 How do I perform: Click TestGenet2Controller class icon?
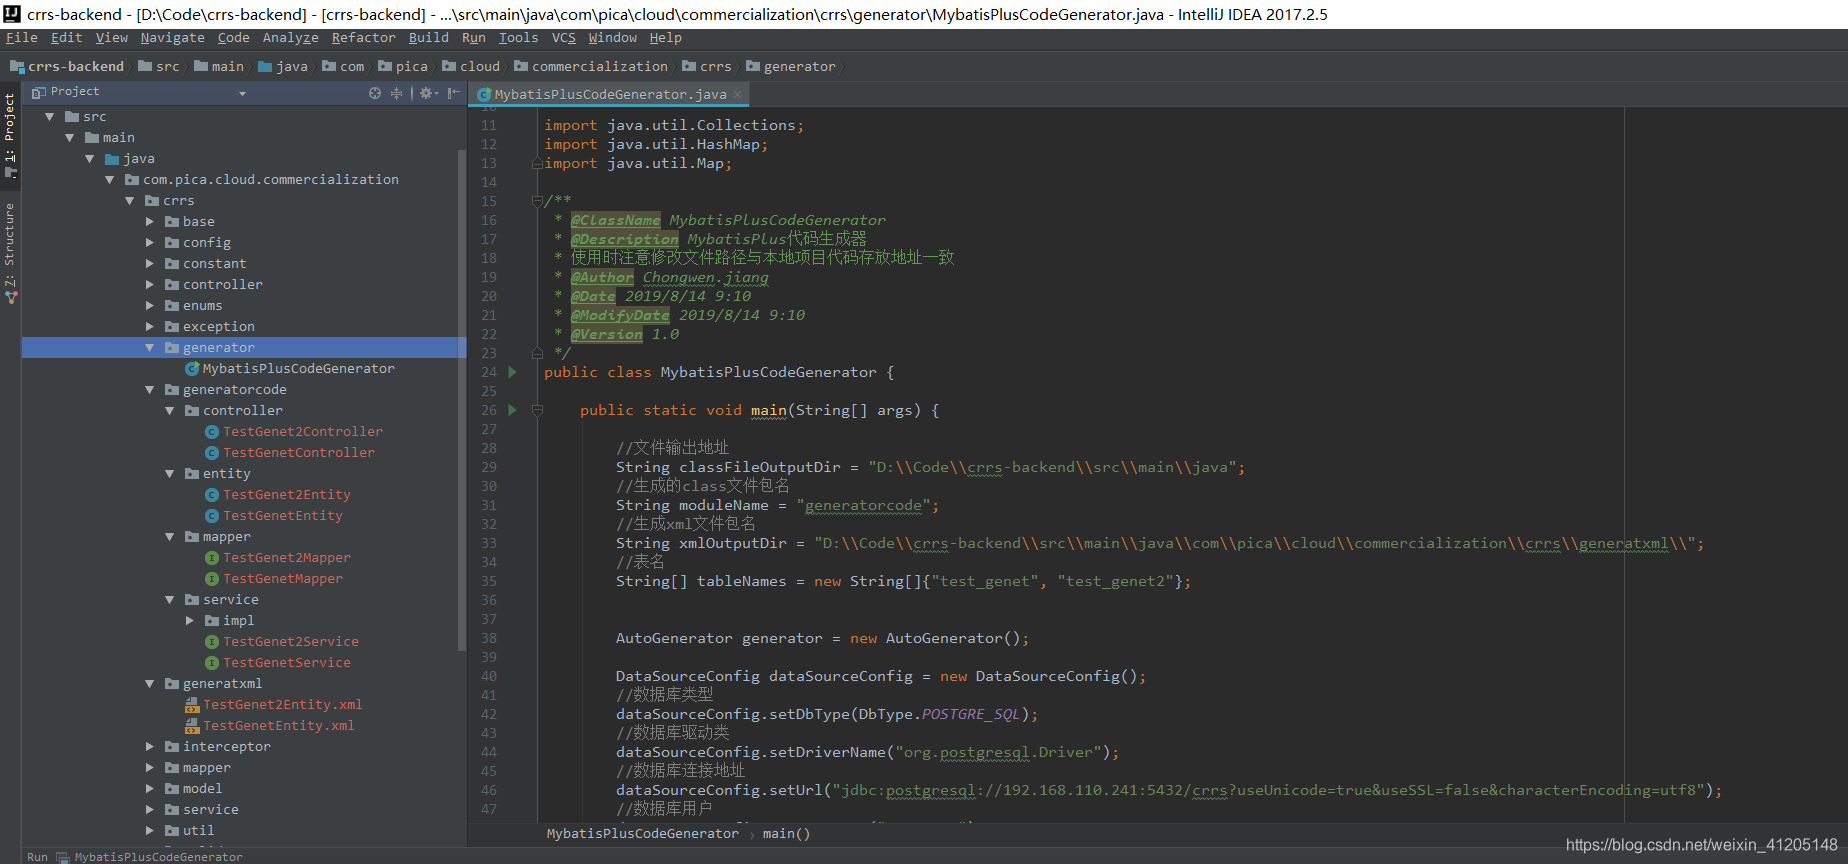tap(212, 432)
